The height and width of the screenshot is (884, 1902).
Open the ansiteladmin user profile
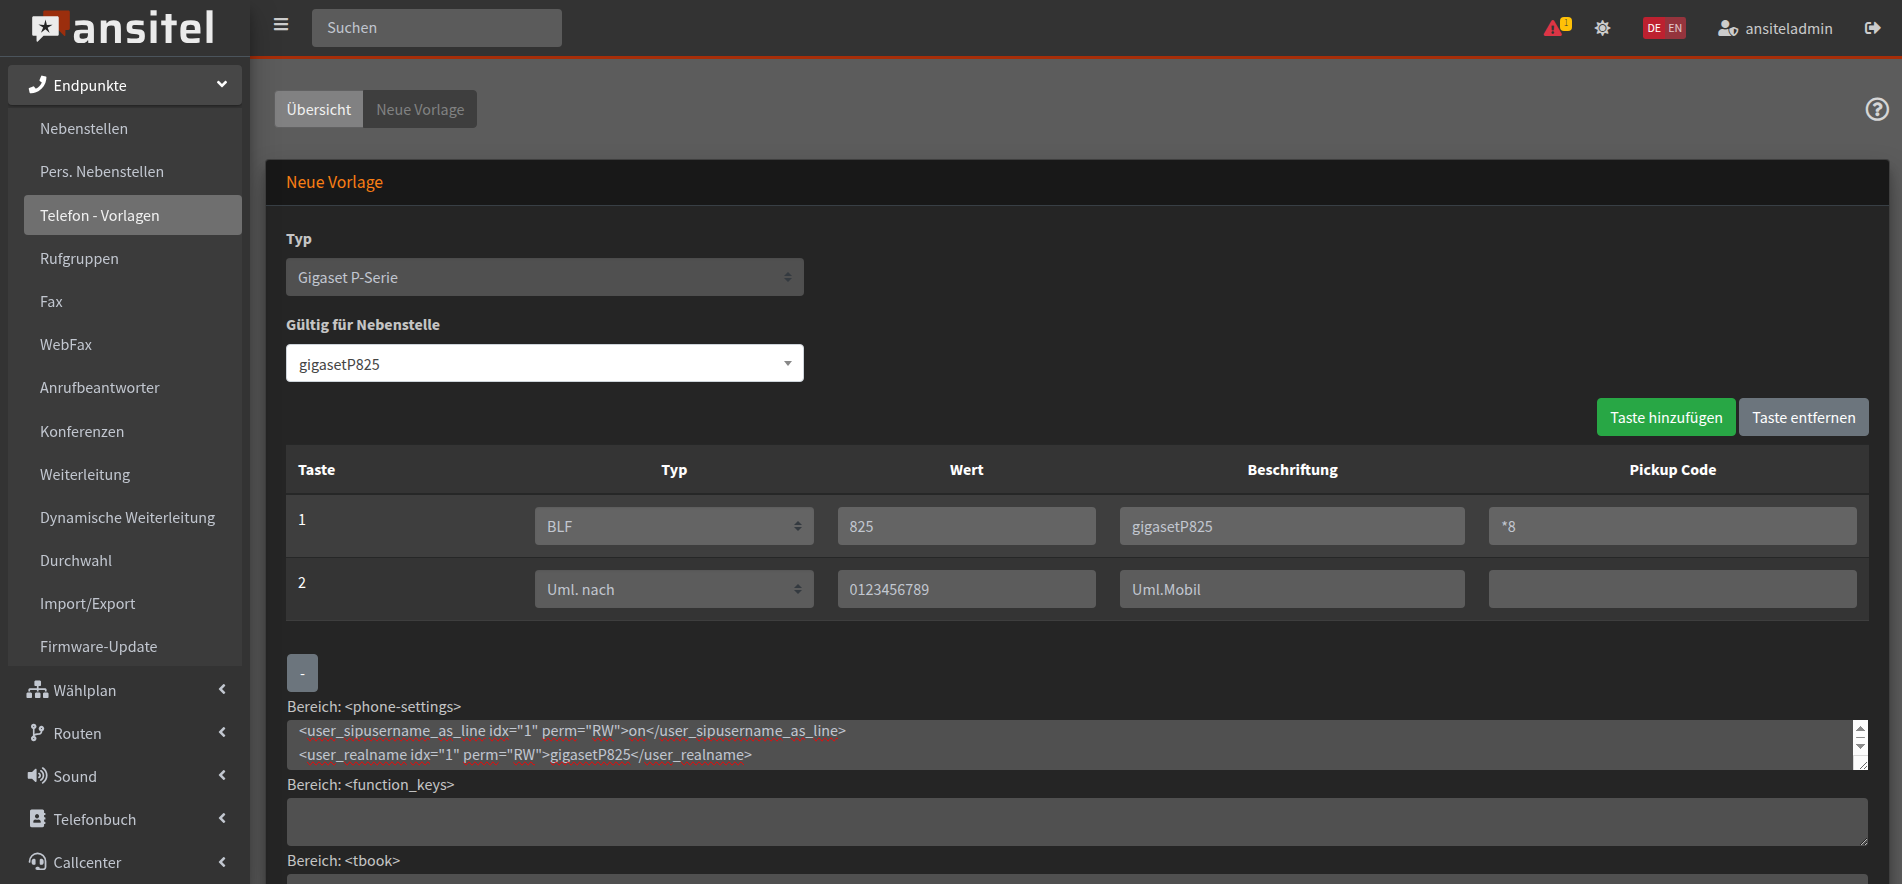pyautogui.click(x=1775, y=28)
